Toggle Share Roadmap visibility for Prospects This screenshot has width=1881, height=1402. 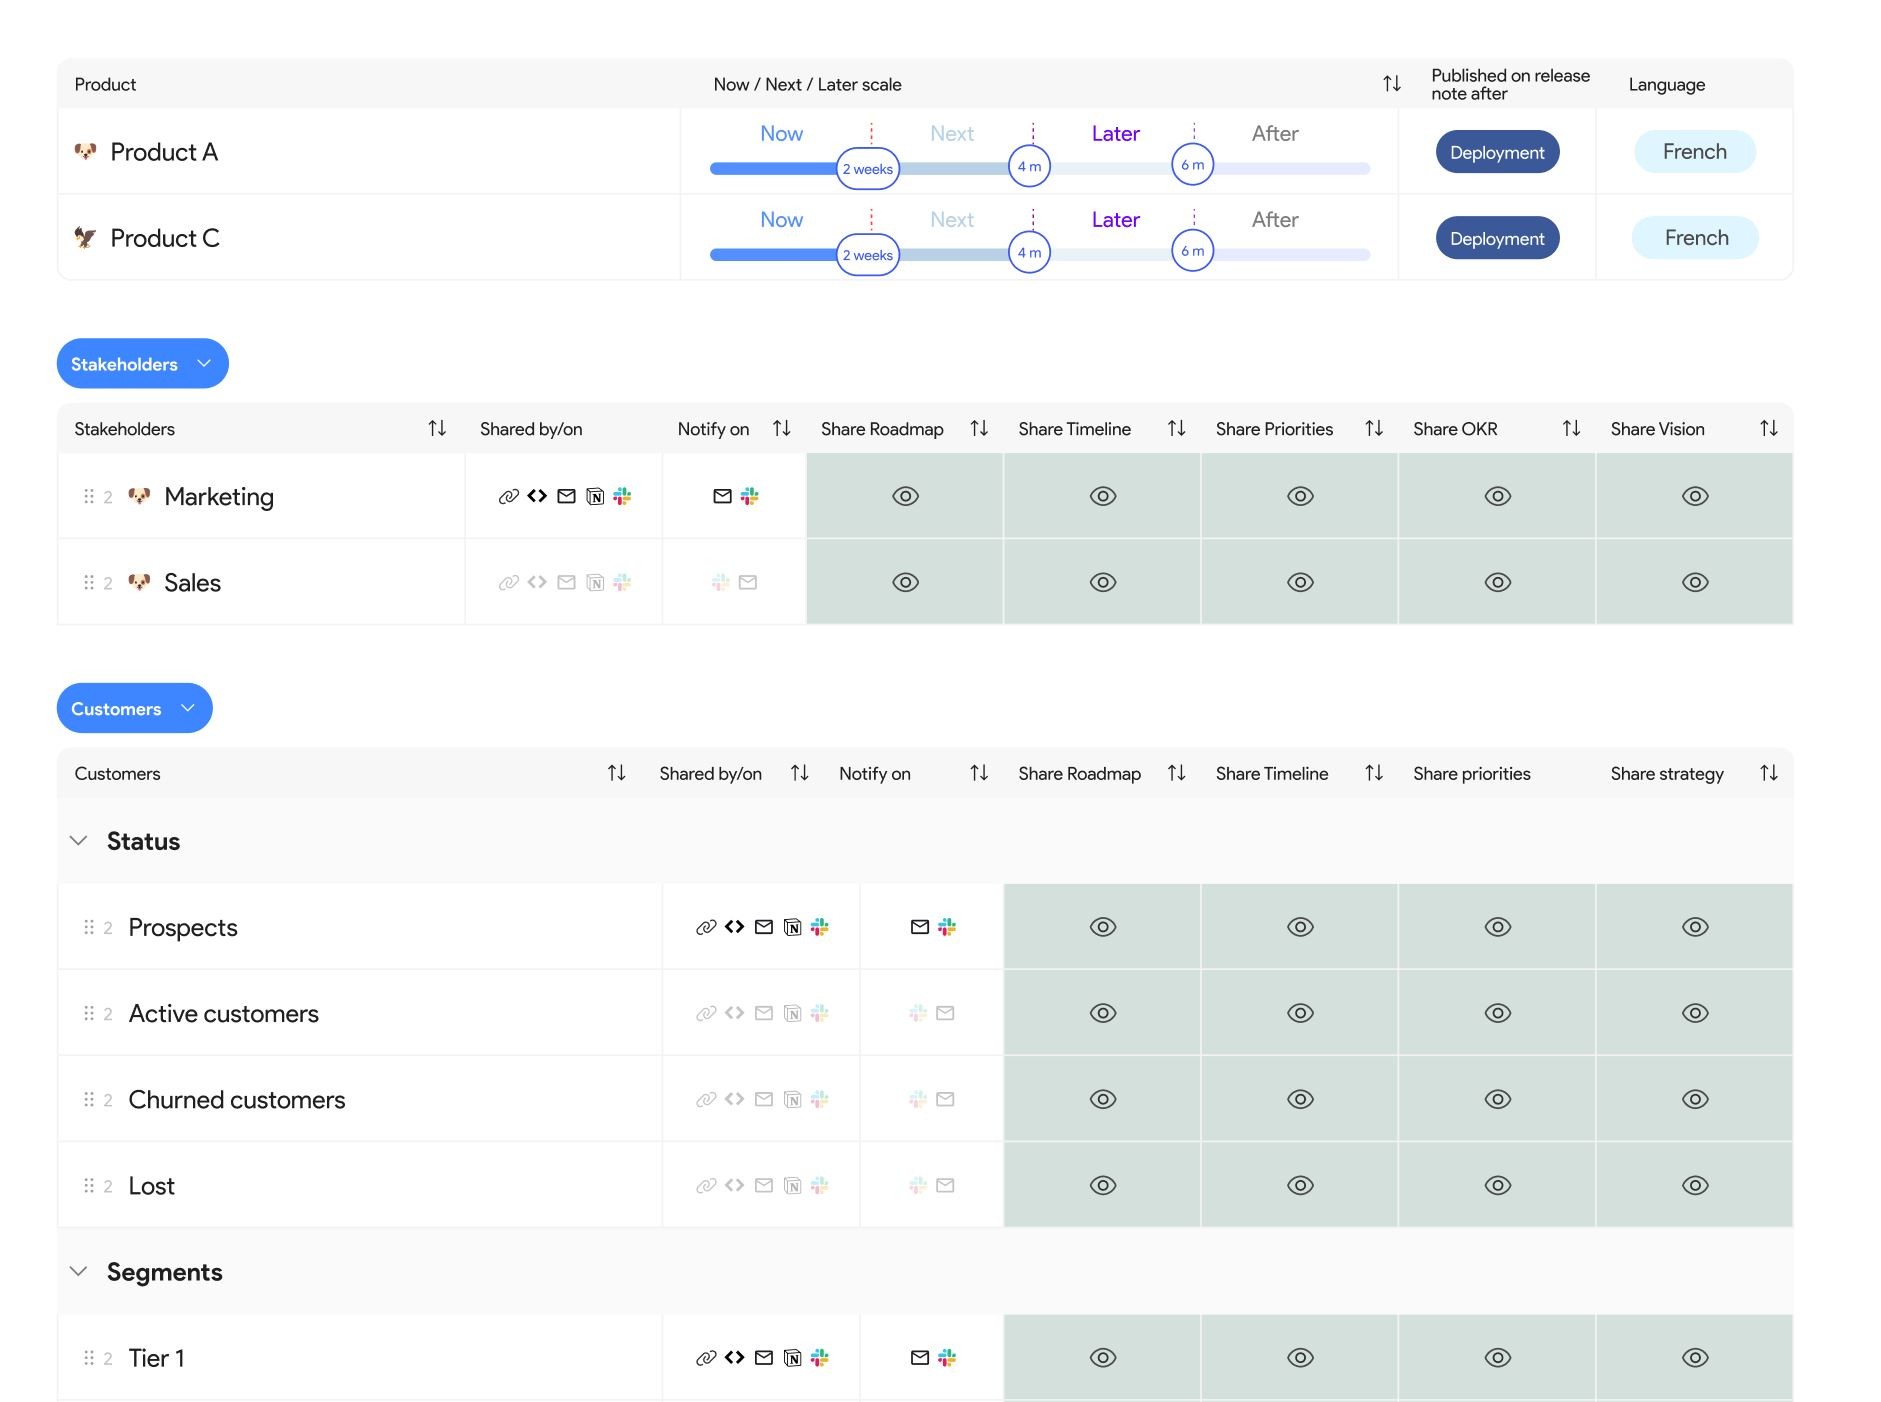pos(1103,927)
